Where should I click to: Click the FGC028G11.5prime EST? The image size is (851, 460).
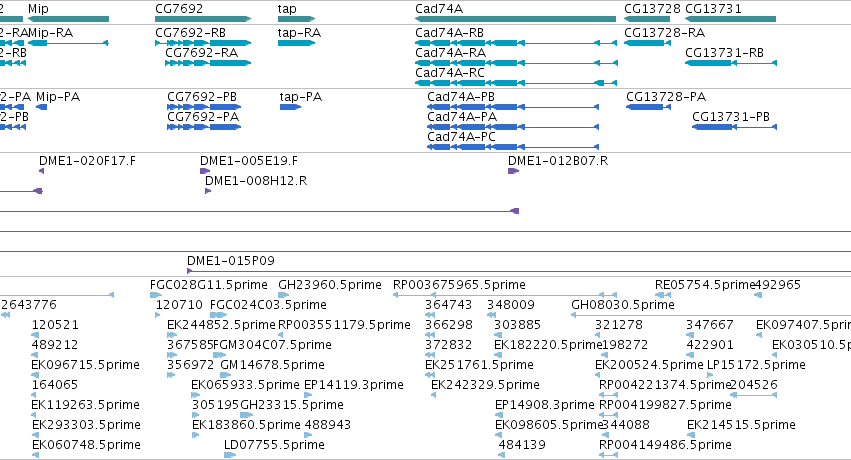tap(156, 295)
